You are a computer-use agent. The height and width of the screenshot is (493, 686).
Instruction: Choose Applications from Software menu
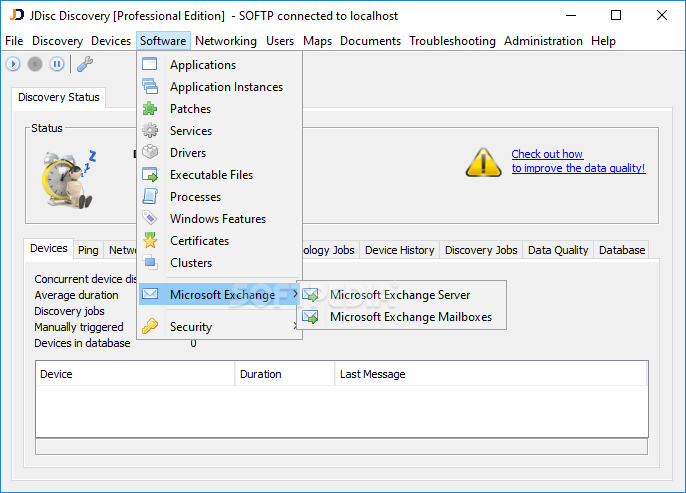click(220, 64)
